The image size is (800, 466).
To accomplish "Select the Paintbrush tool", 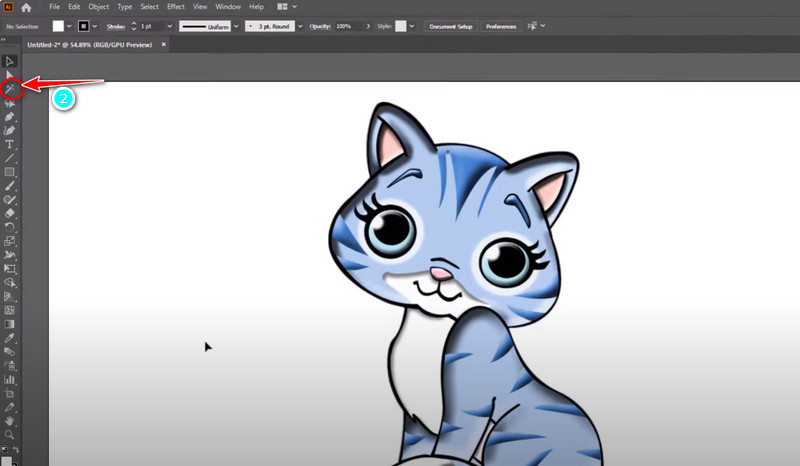I will [9, 186].
